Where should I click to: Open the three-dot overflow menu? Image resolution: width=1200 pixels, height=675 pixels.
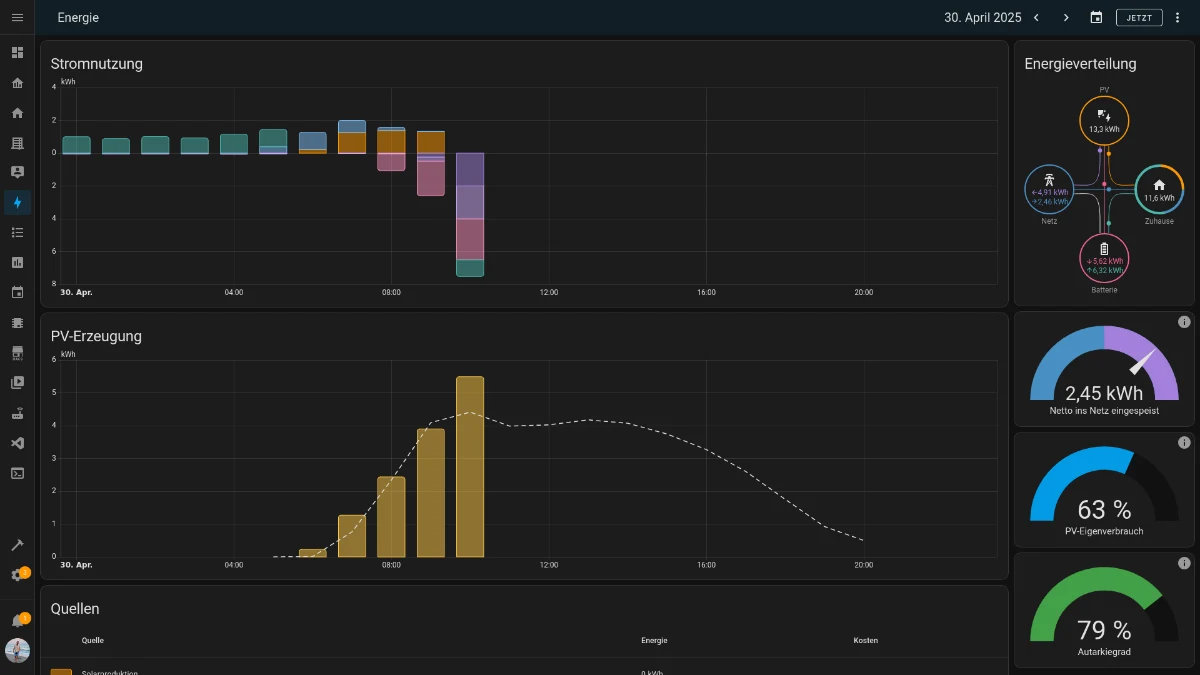[1177, 18]
